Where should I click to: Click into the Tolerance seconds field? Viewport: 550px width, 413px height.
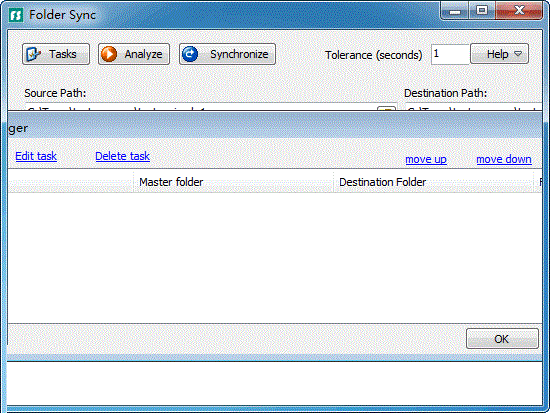tap(450, 54)
